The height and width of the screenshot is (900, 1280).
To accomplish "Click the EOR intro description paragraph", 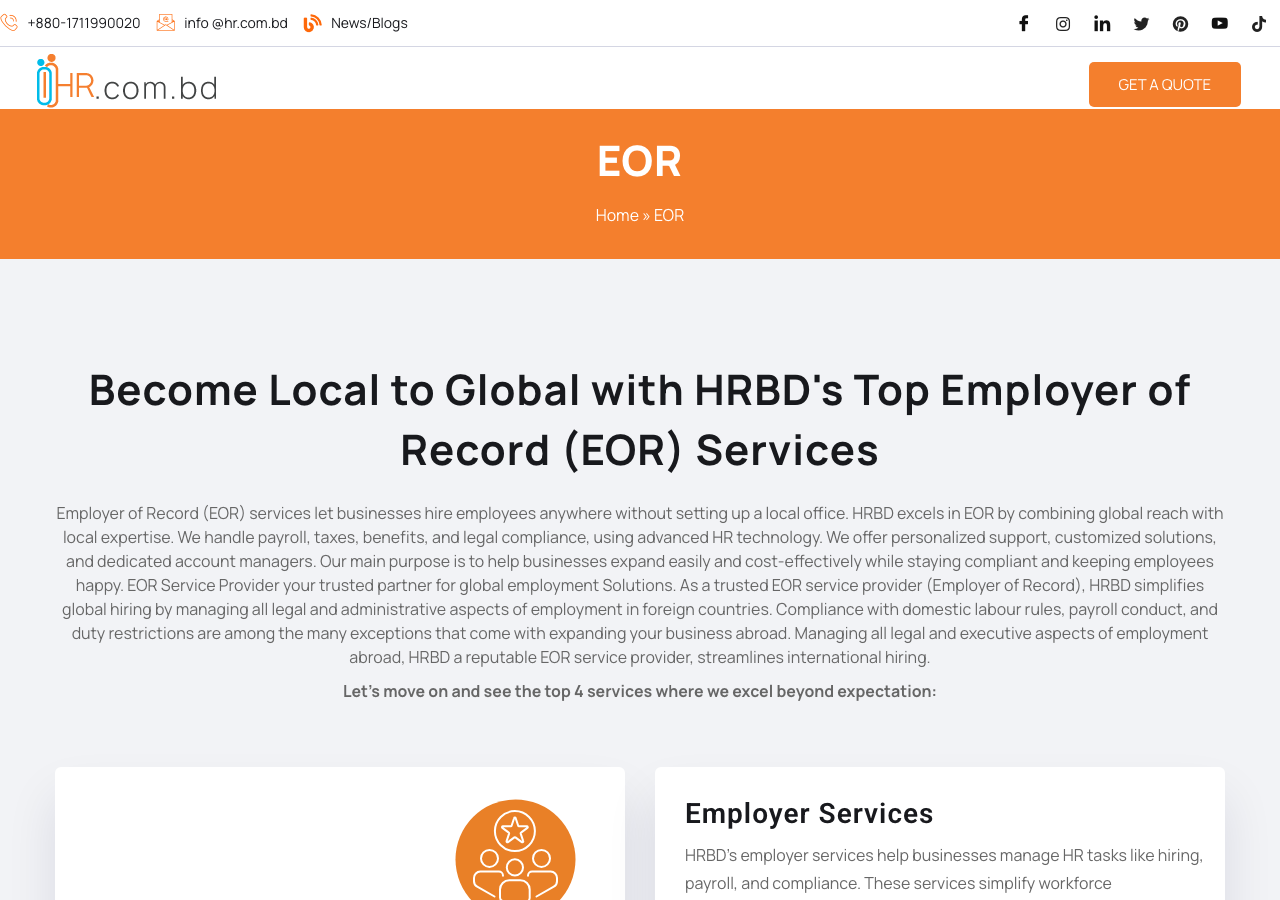I will [640, 585].
